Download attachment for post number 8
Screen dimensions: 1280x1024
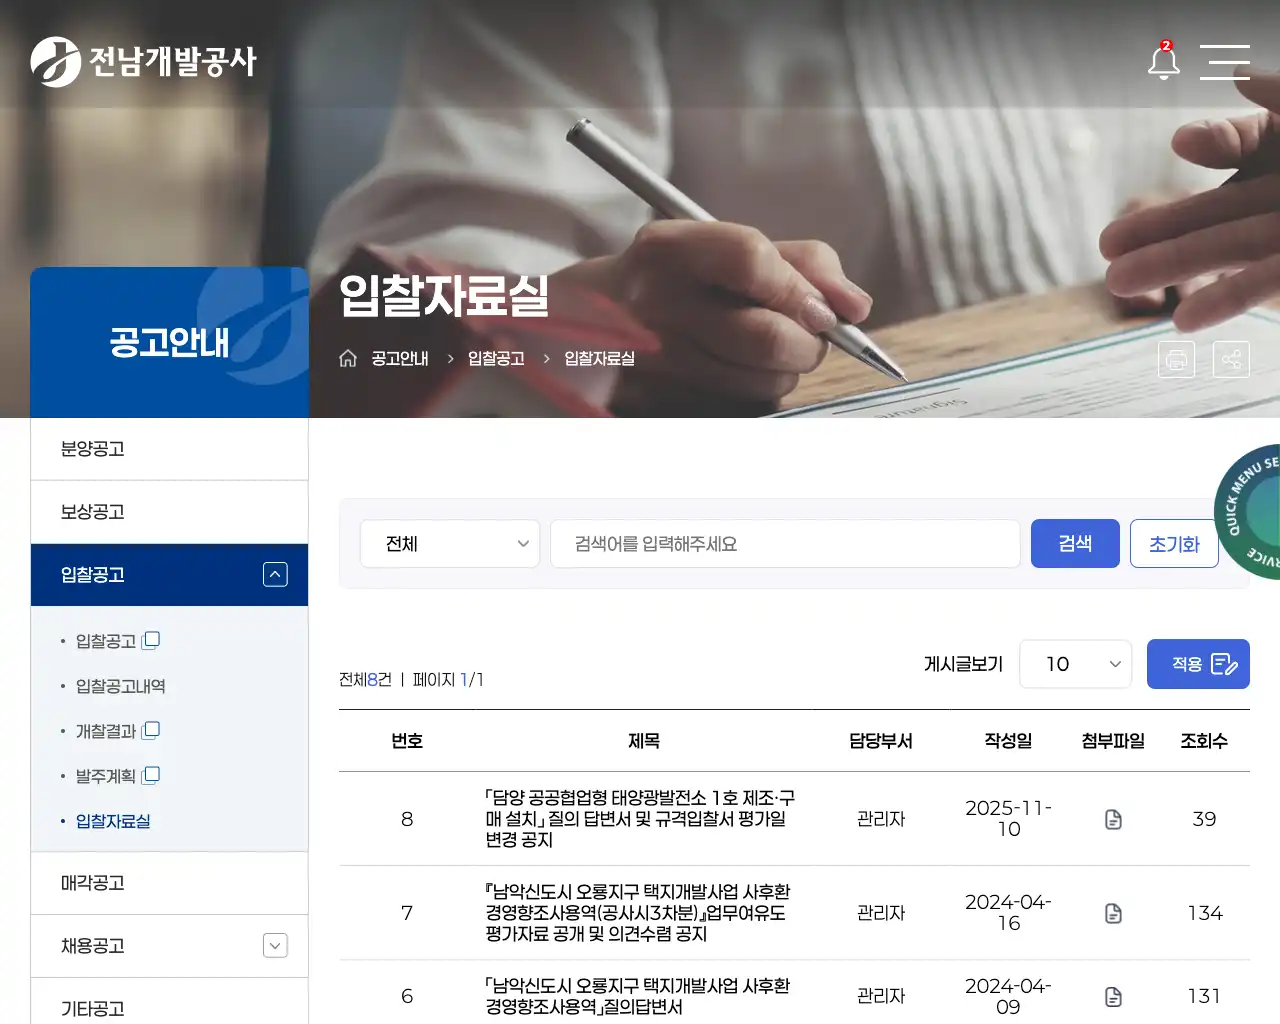click(x=1113, y=819)
